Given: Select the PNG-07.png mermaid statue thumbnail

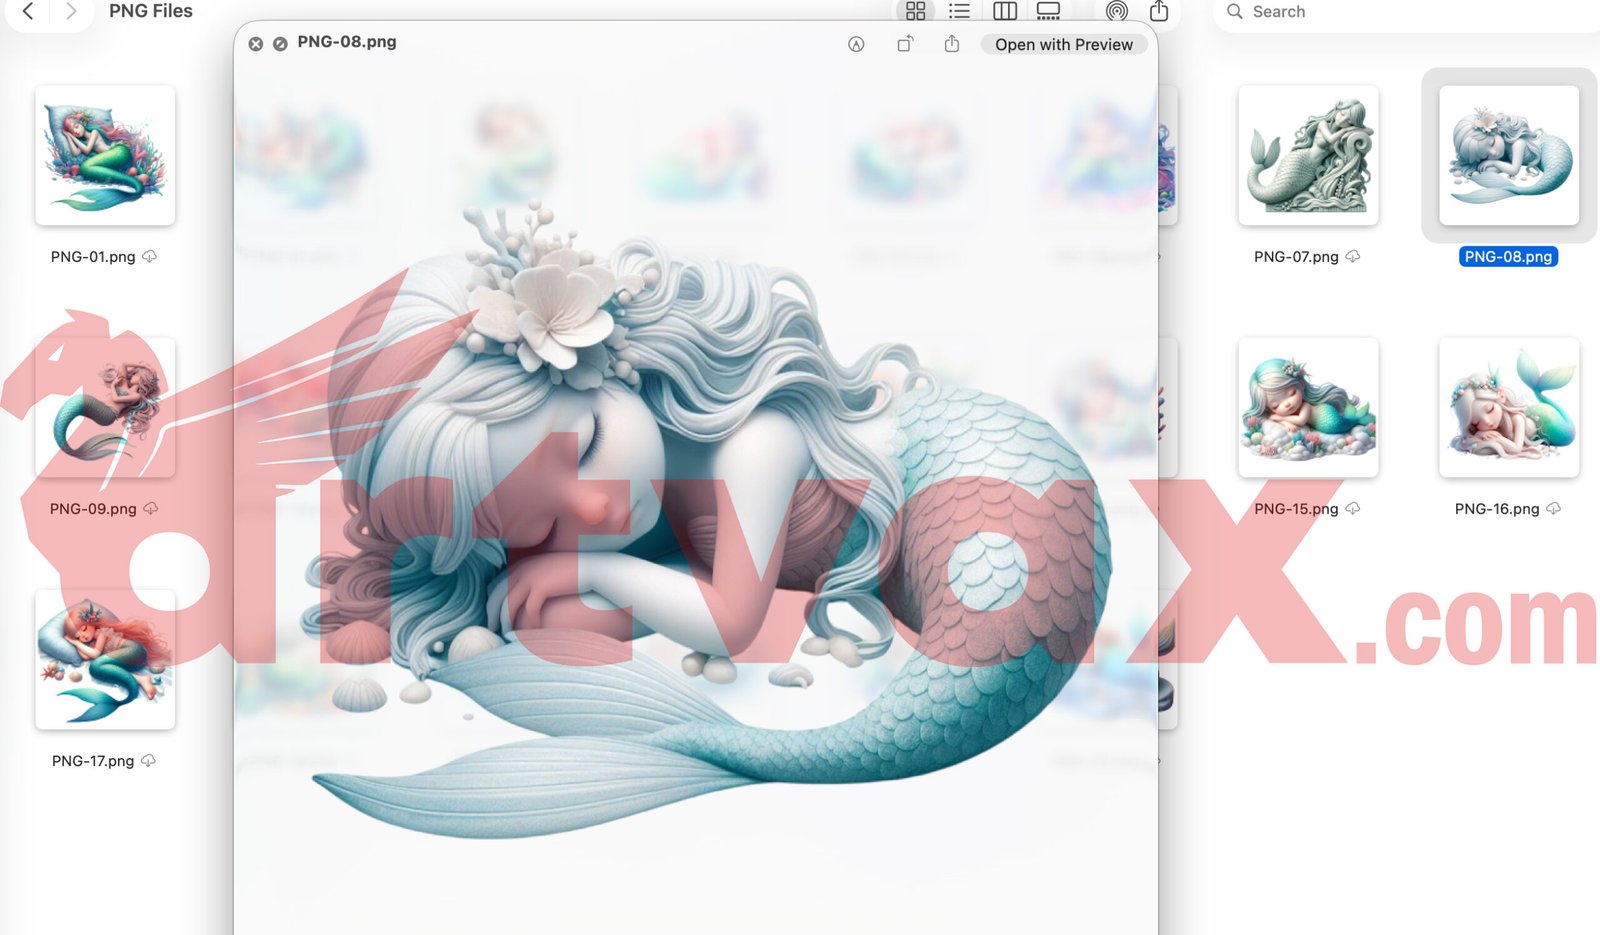Looking at the screenshot, I should (1308, 155).
